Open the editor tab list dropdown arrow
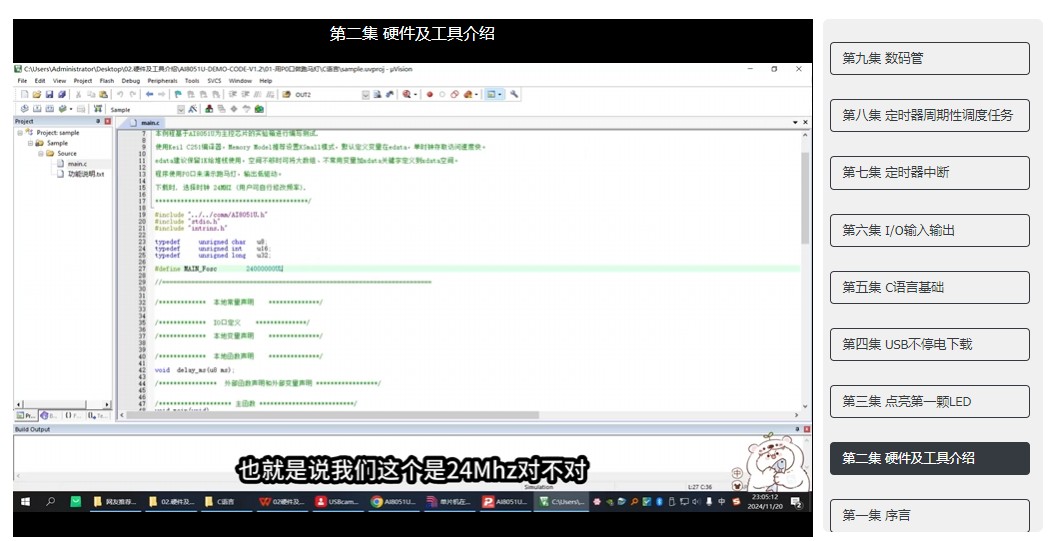This screenshot has width=1048, height=541. coord(795,122)
